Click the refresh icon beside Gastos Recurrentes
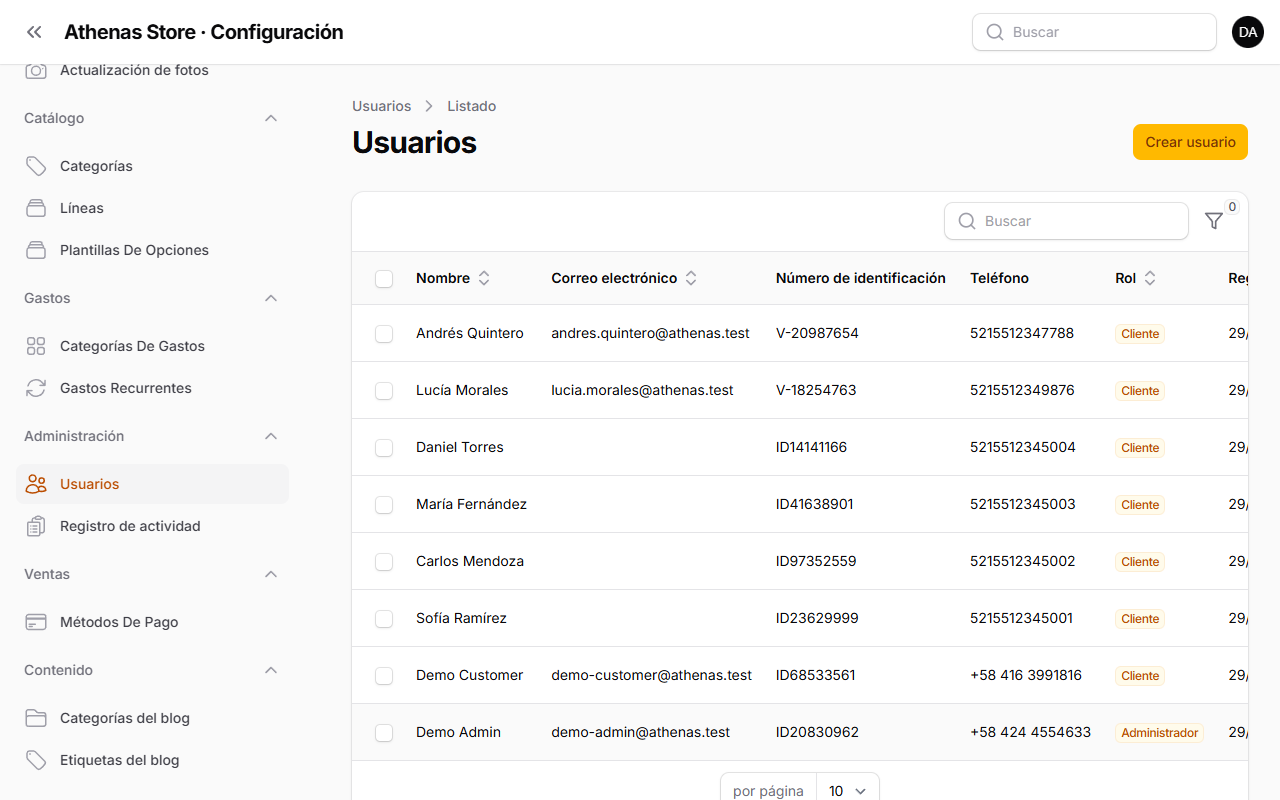Image resolution: width=1280 pixels, height=800 pixels. pos(36,388)
